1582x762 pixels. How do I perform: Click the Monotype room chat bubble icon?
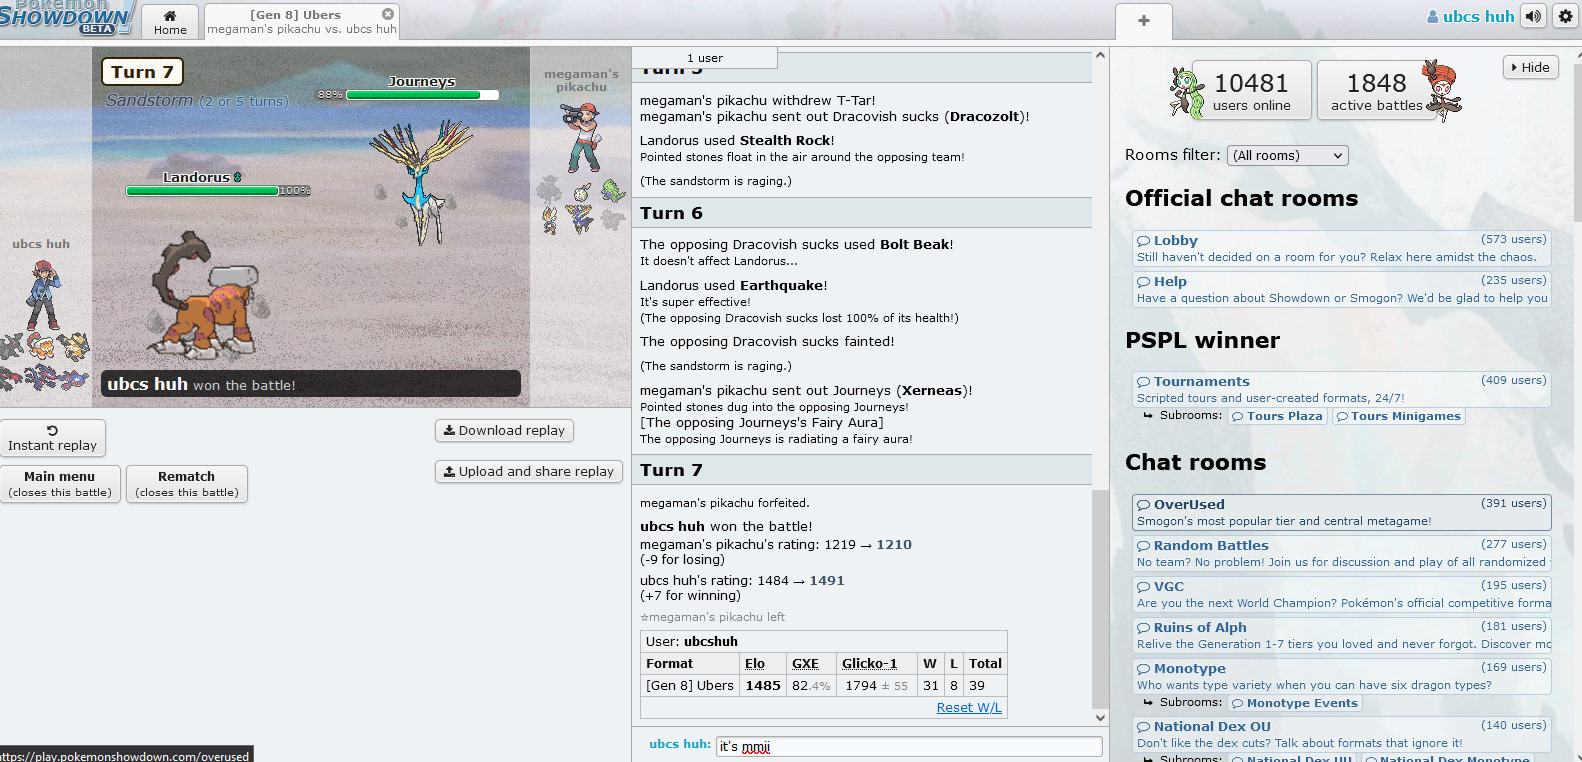1143,669
